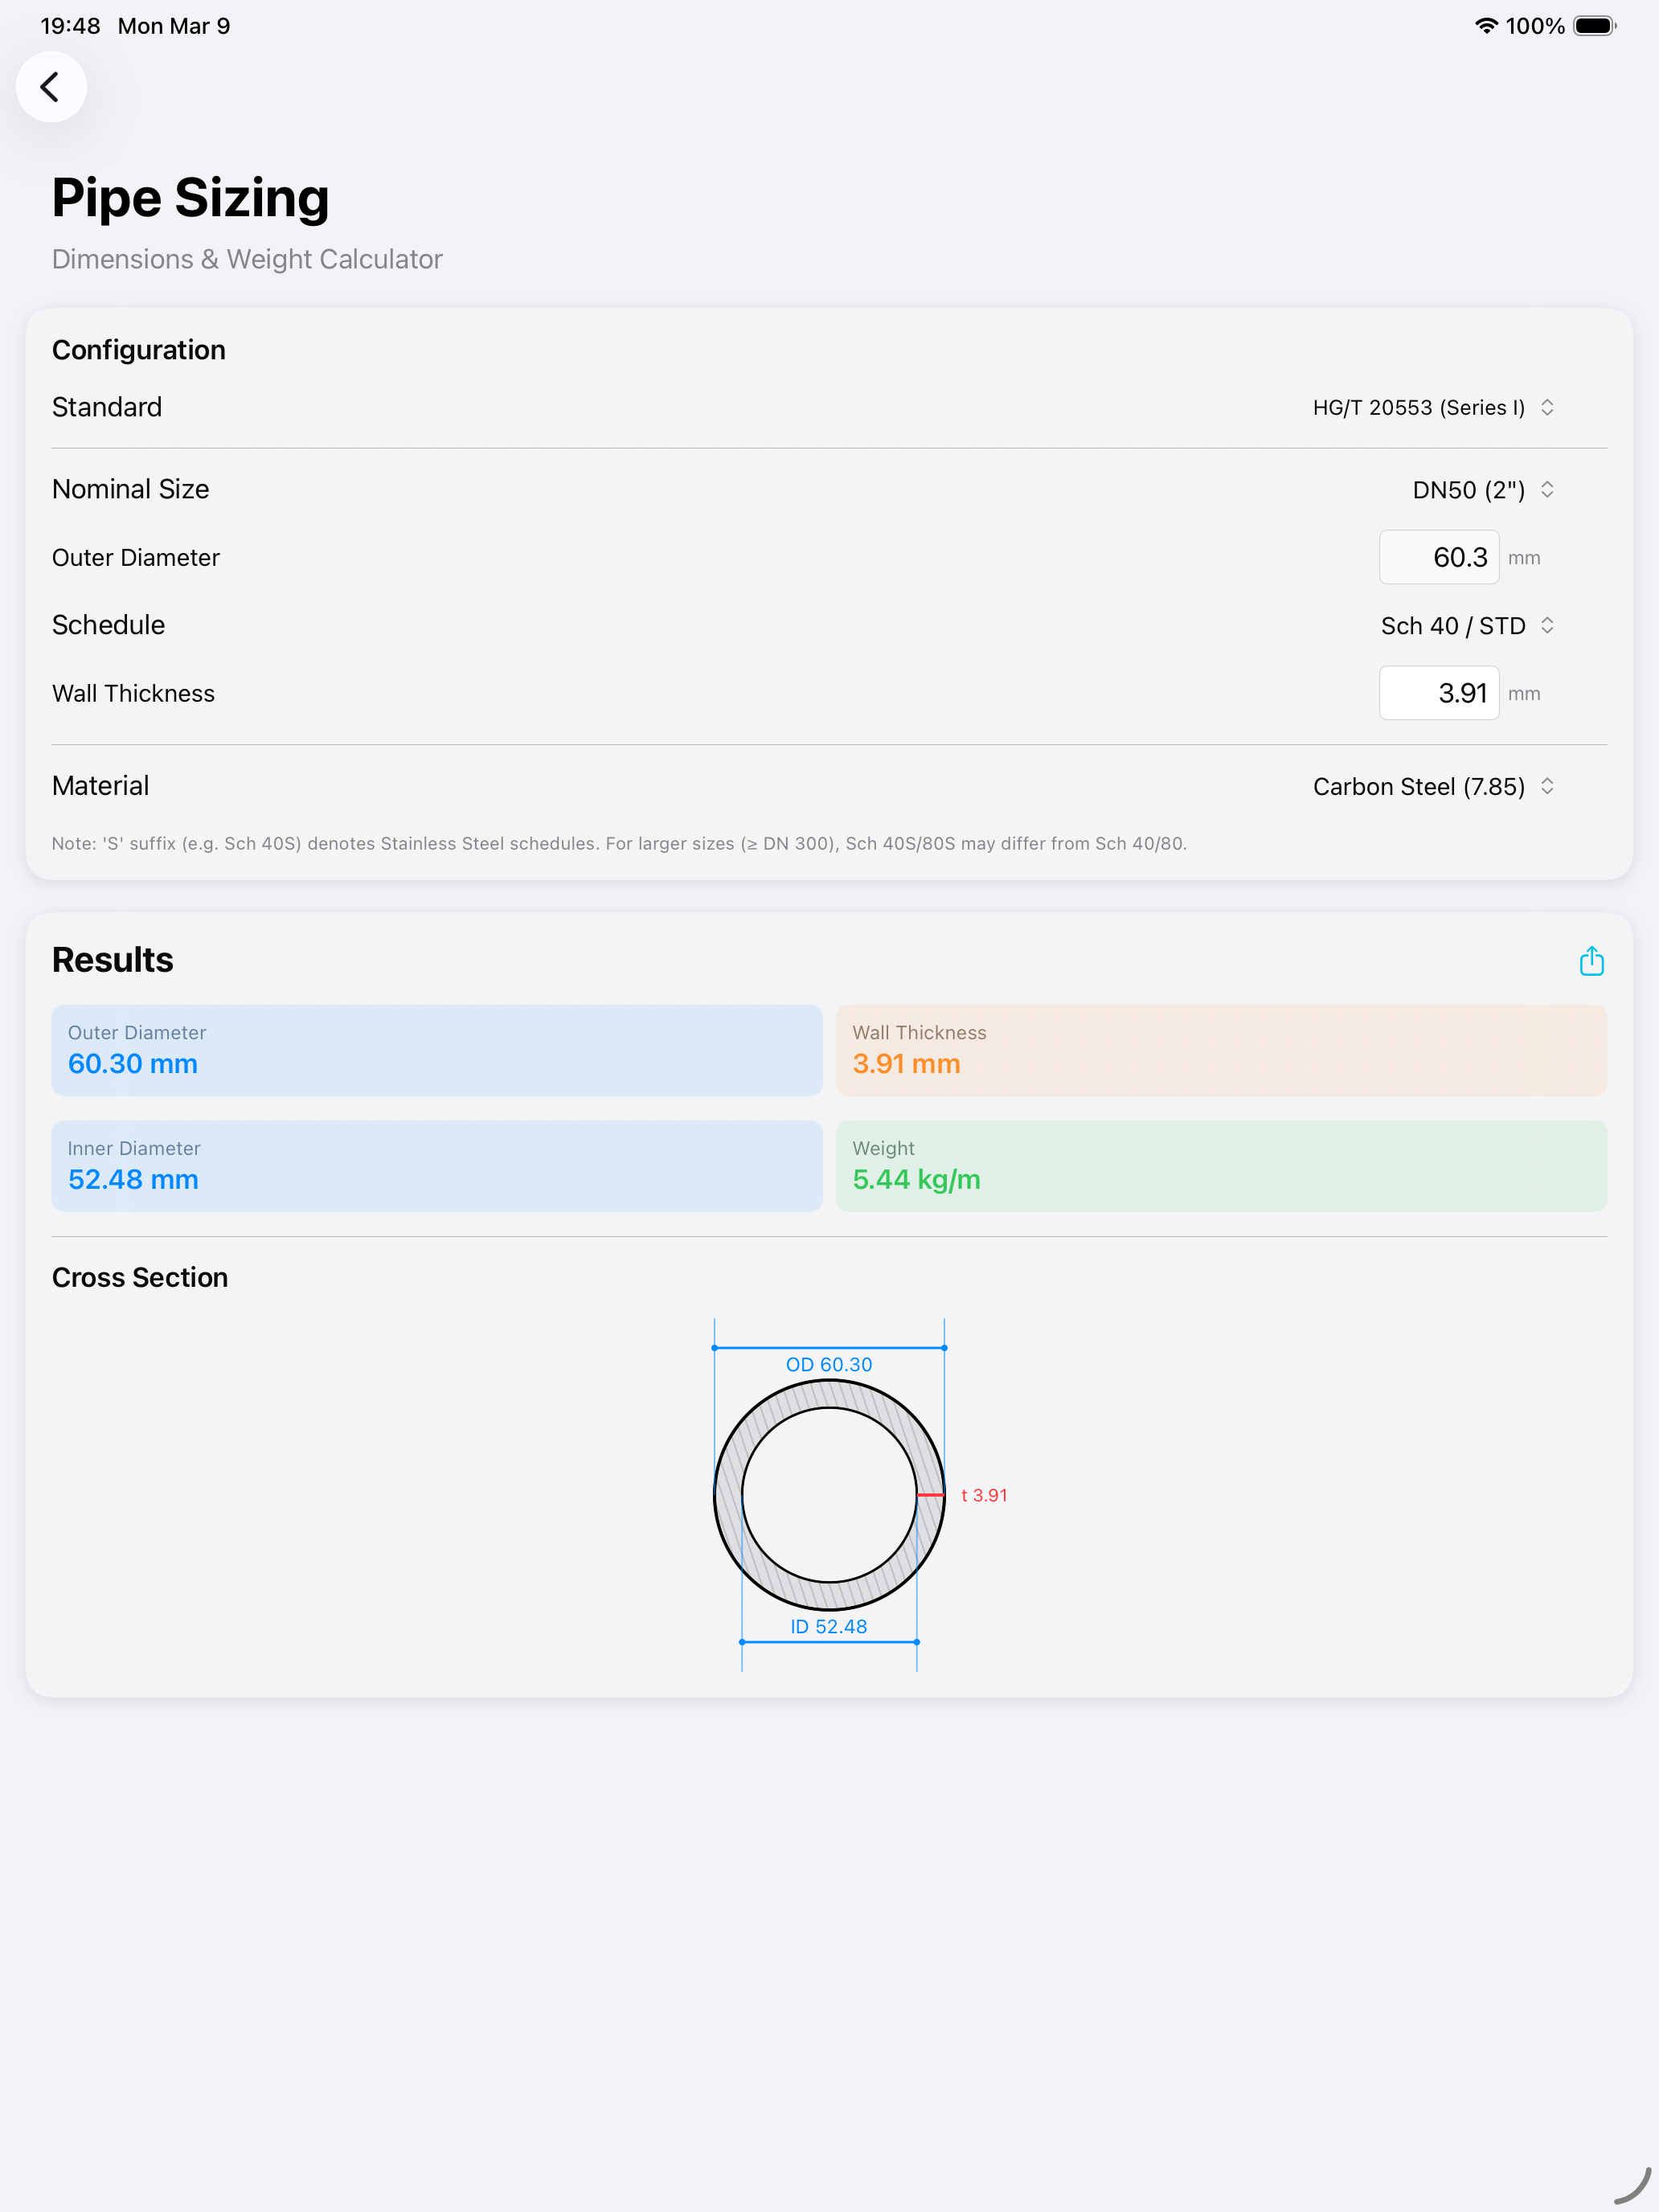Tap the ID 52.48 dimension label
Image resolution: width=1659 pixels, height=2212 pixels.
point(829,1626)
